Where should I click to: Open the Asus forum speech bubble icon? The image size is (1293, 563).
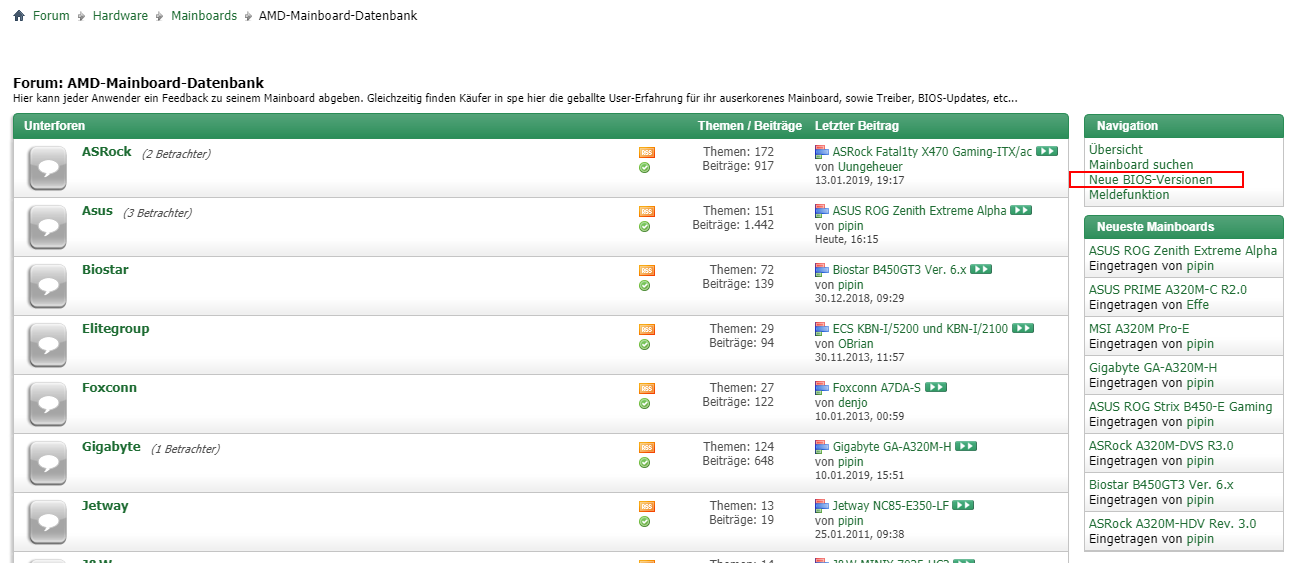pos(47,227)
